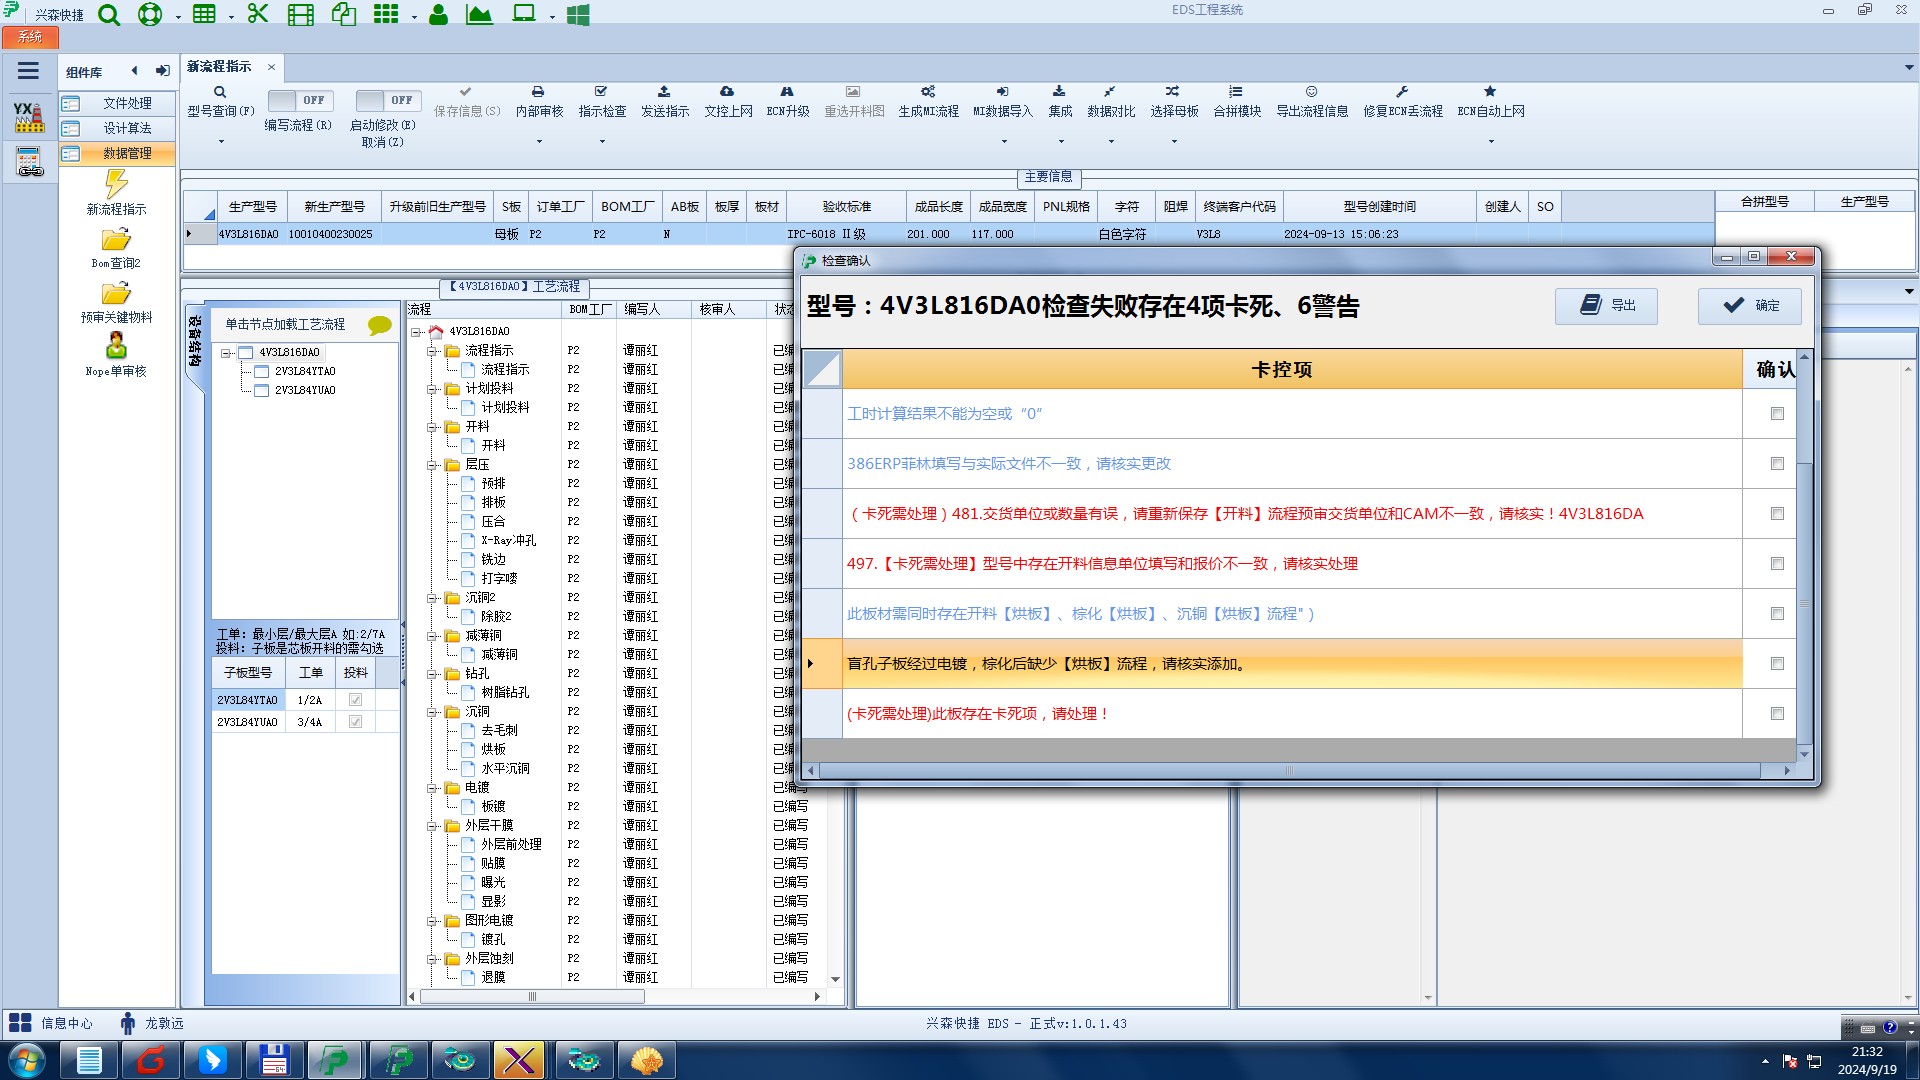1920x1080 pixels.
Task: Collapse the 4V3L816DA0 node in device structure
Action: [x=227, y=353]
